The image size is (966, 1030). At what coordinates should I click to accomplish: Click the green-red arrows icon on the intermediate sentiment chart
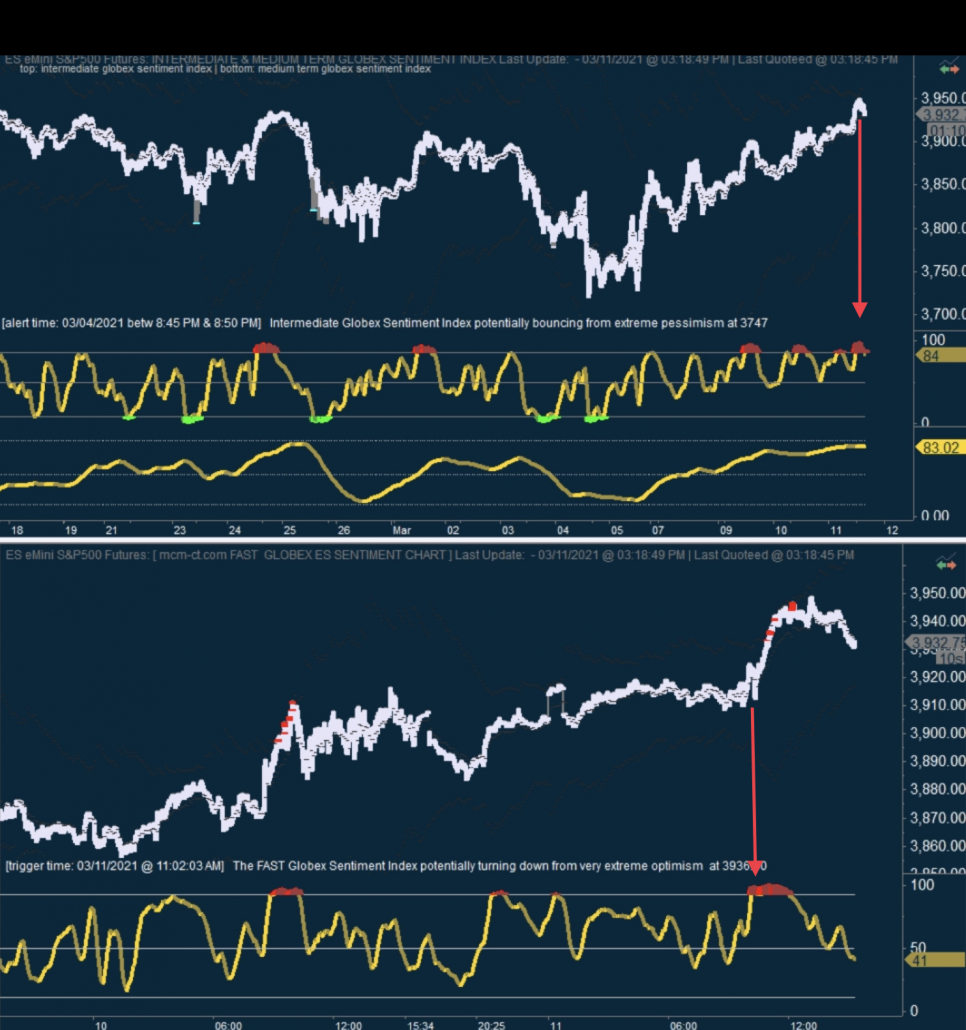(949, 69)
